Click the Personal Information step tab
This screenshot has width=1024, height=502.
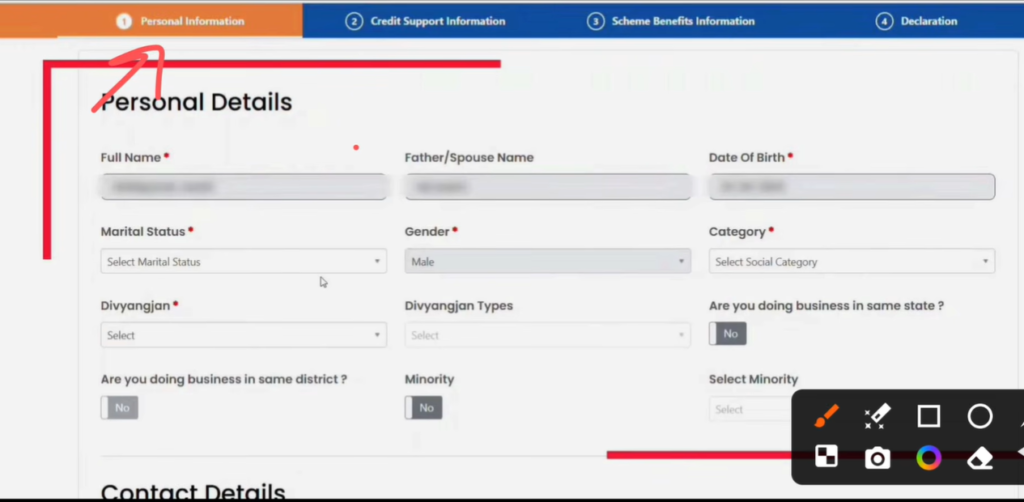pos(180,21)
